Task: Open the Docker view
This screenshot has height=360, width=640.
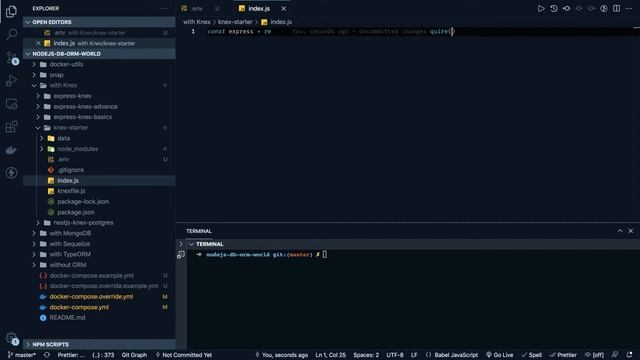Action: coord(11,150)
